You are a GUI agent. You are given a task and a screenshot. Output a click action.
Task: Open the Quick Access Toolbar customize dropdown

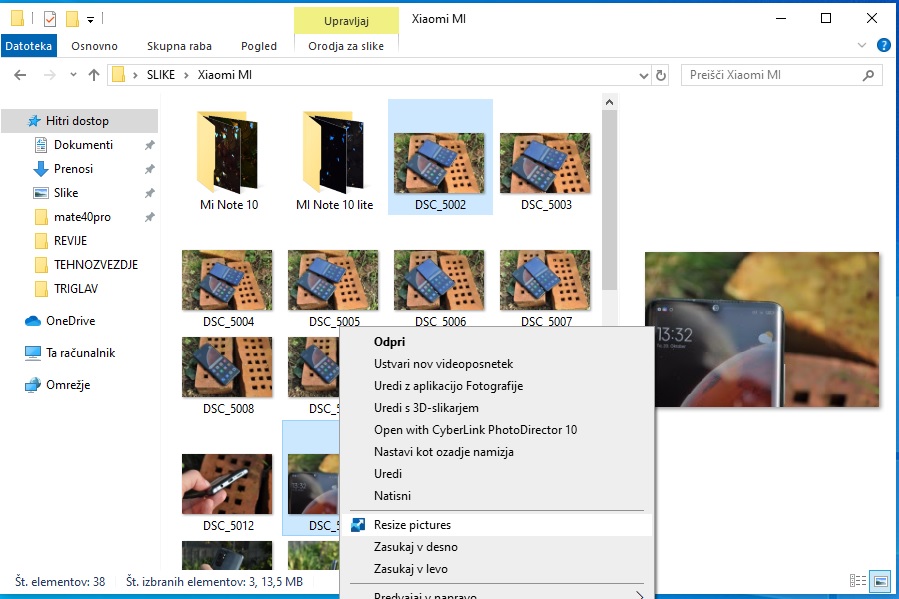click(90, 19)
